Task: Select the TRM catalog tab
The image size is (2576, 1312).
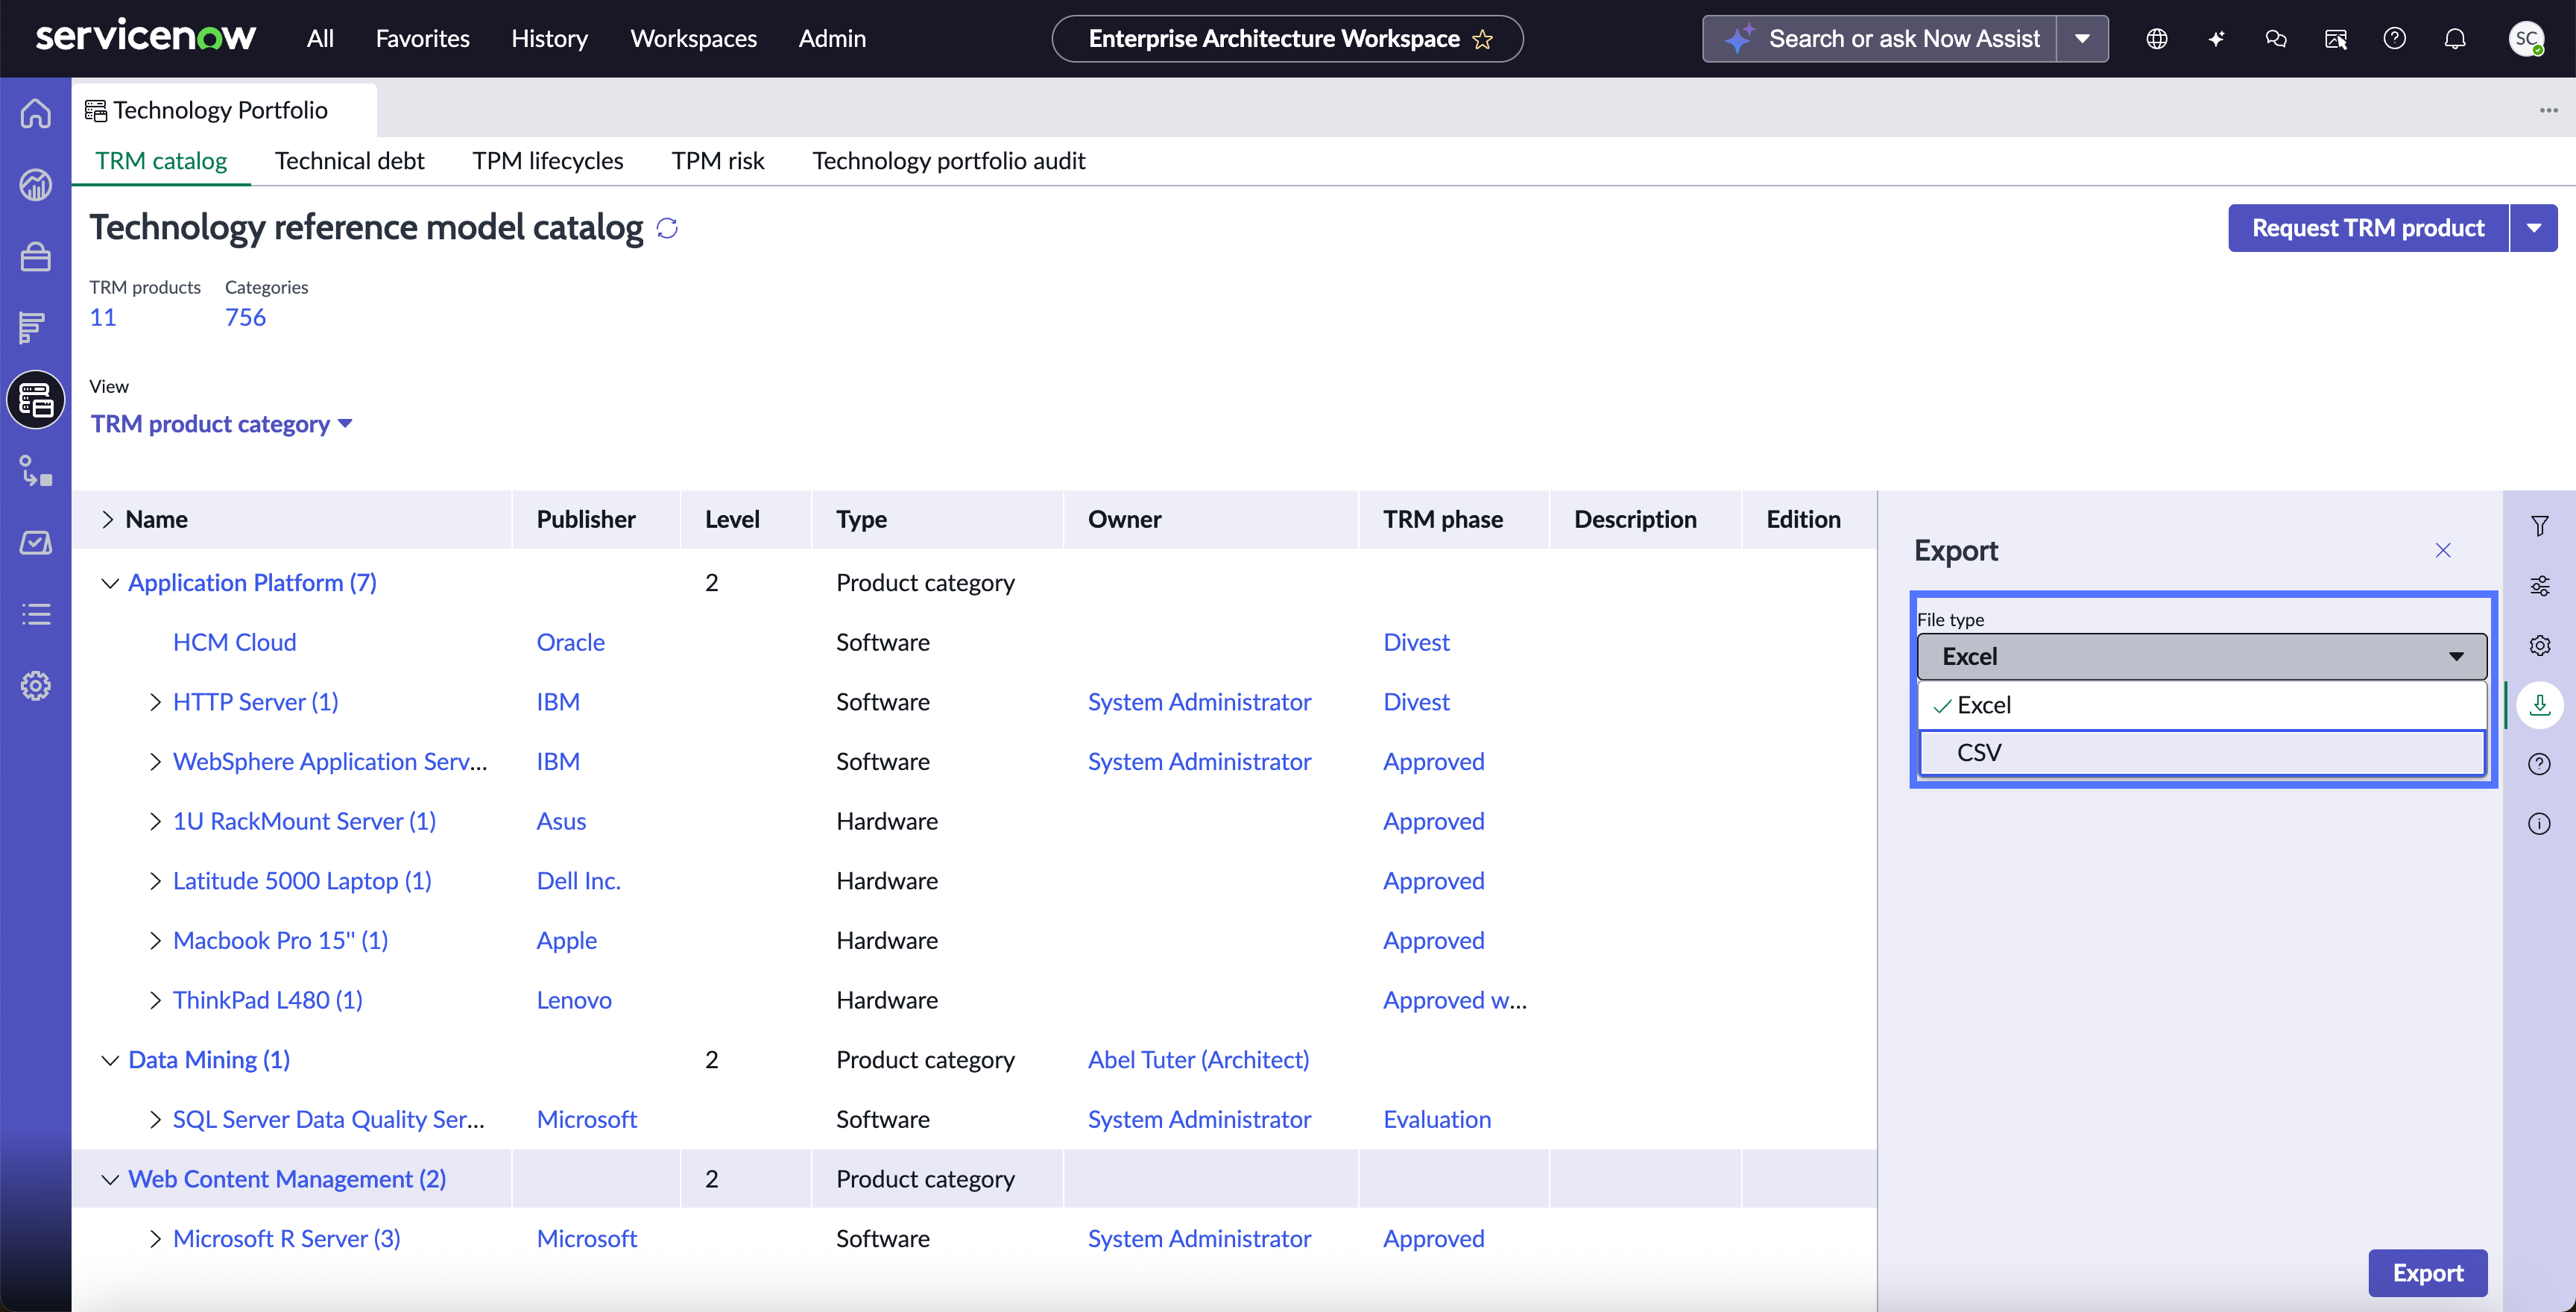Action: (x=161, y=161)
